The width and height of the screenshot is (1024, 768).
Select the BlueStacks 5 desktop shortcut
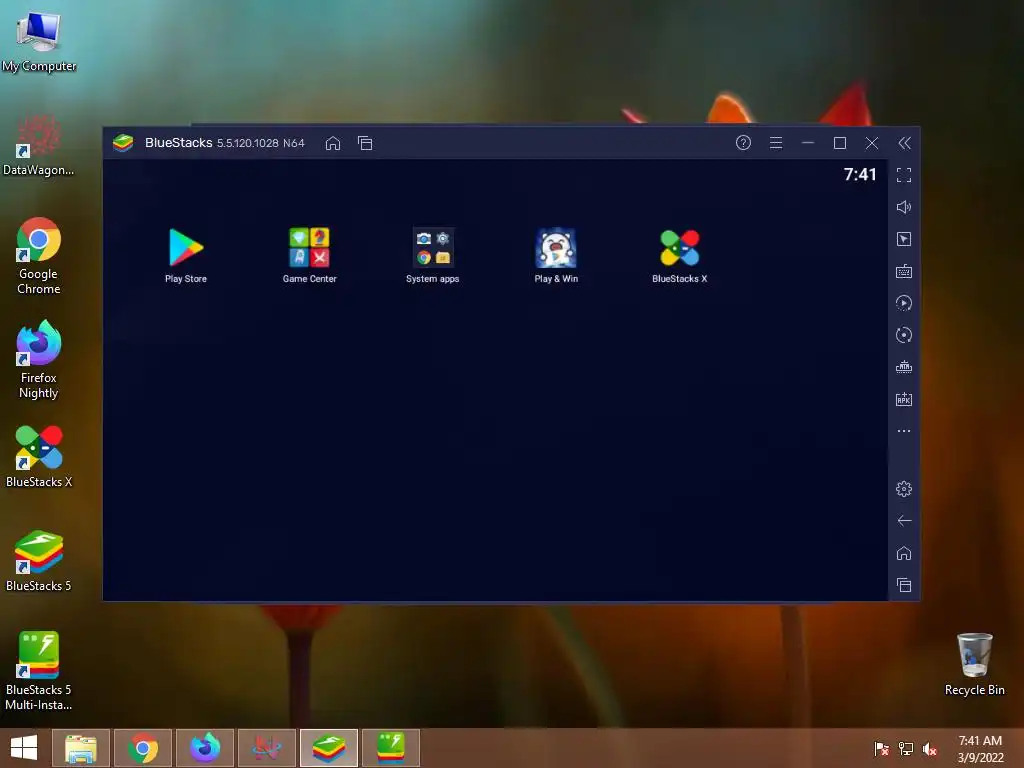tap(39, 561)
